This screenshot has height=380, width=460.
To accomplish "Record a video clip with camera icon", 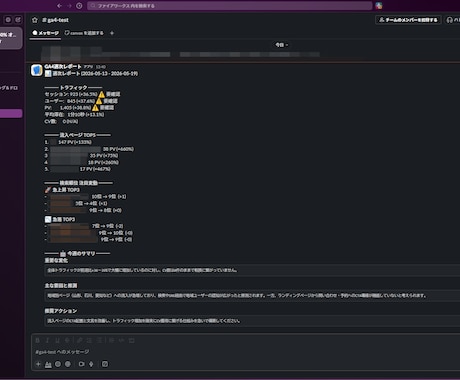I will tap(81, 364).
